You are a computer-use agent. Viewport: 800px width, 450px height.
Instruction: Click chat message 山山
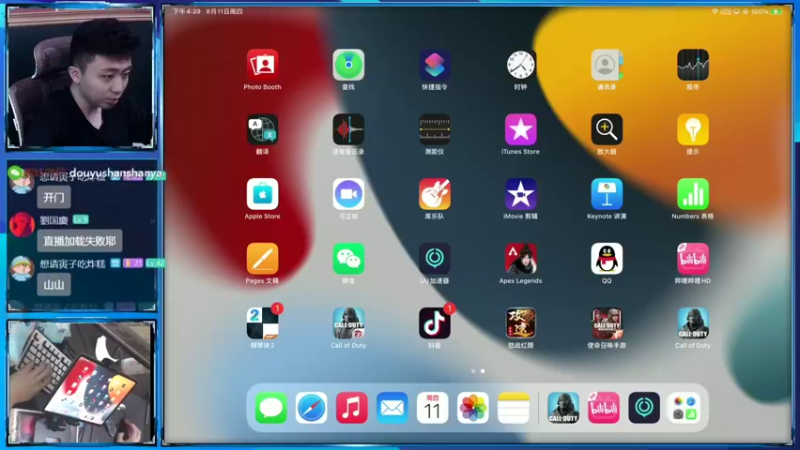click(54, 285)
